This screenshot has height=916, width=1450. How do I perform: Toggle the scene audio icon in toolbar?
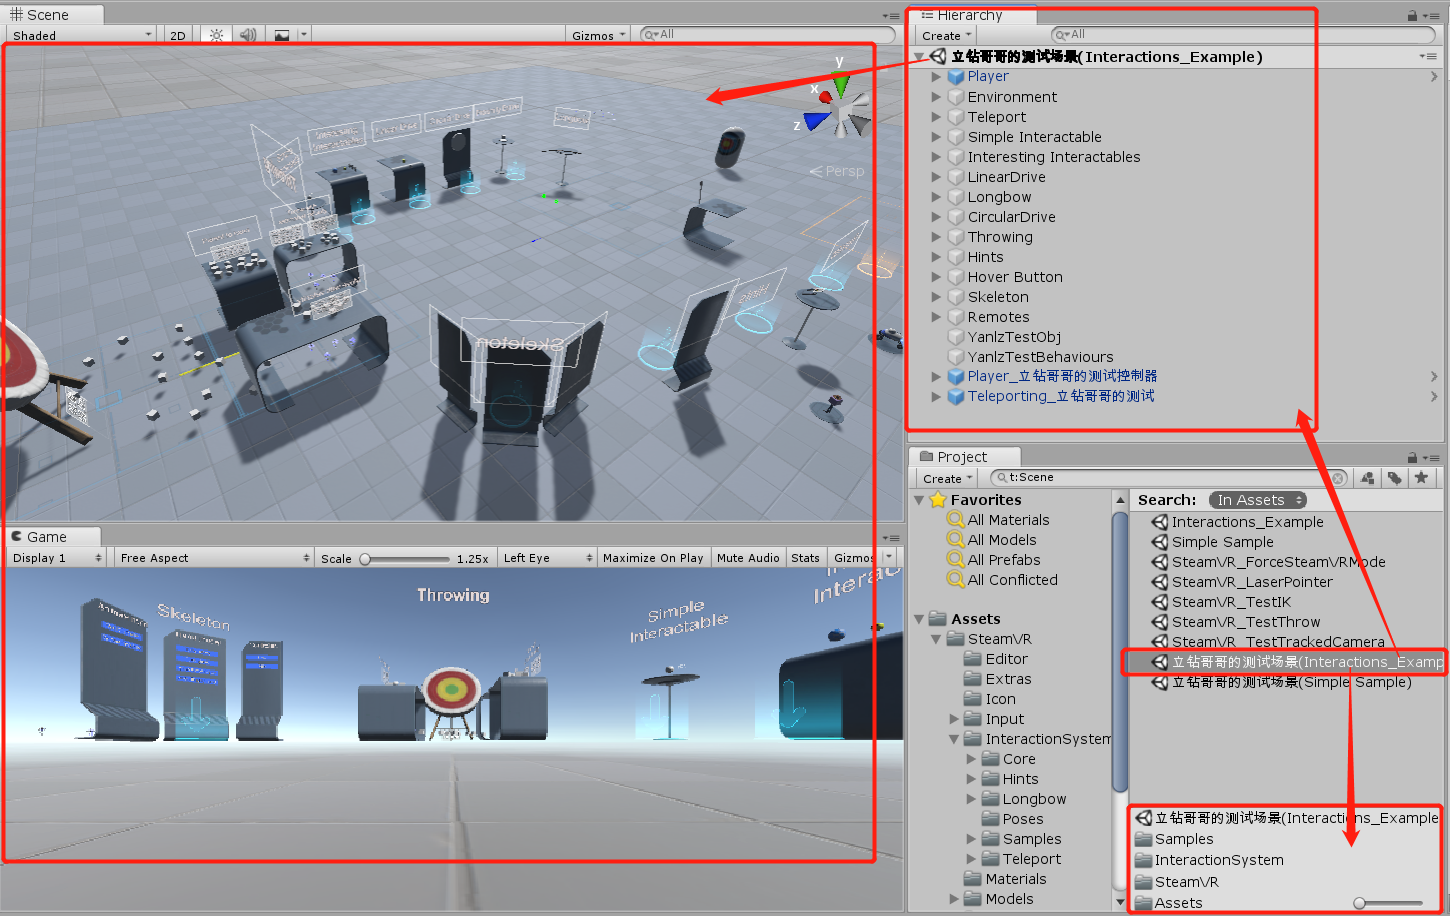(x=246, y=34)
